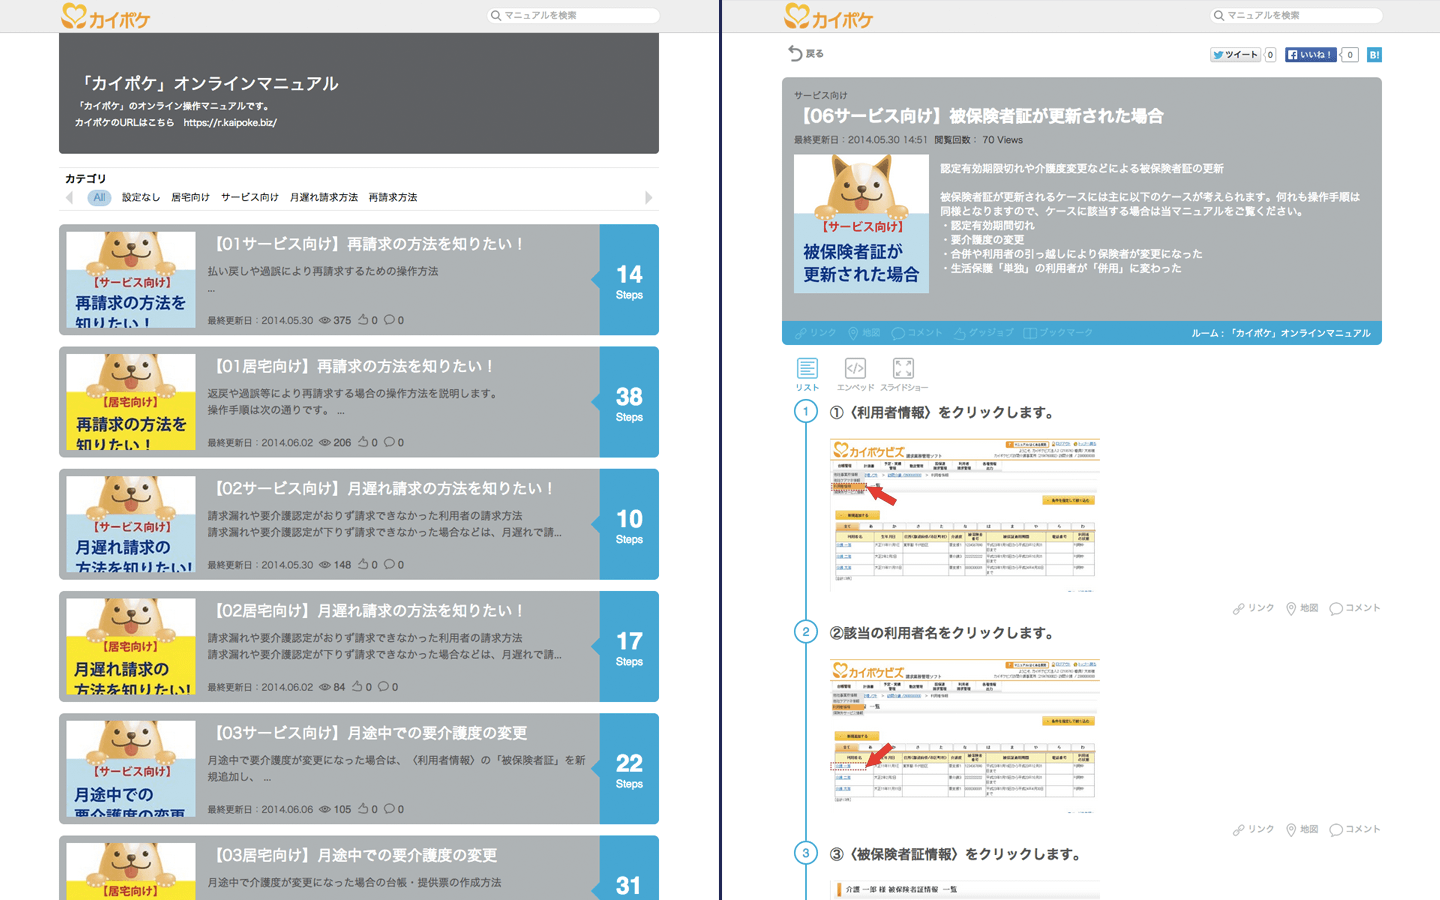This screenshot has width=1440, height=900.
Task: Click comment icon on 02居宅向け card
Action: pos(383,687)
